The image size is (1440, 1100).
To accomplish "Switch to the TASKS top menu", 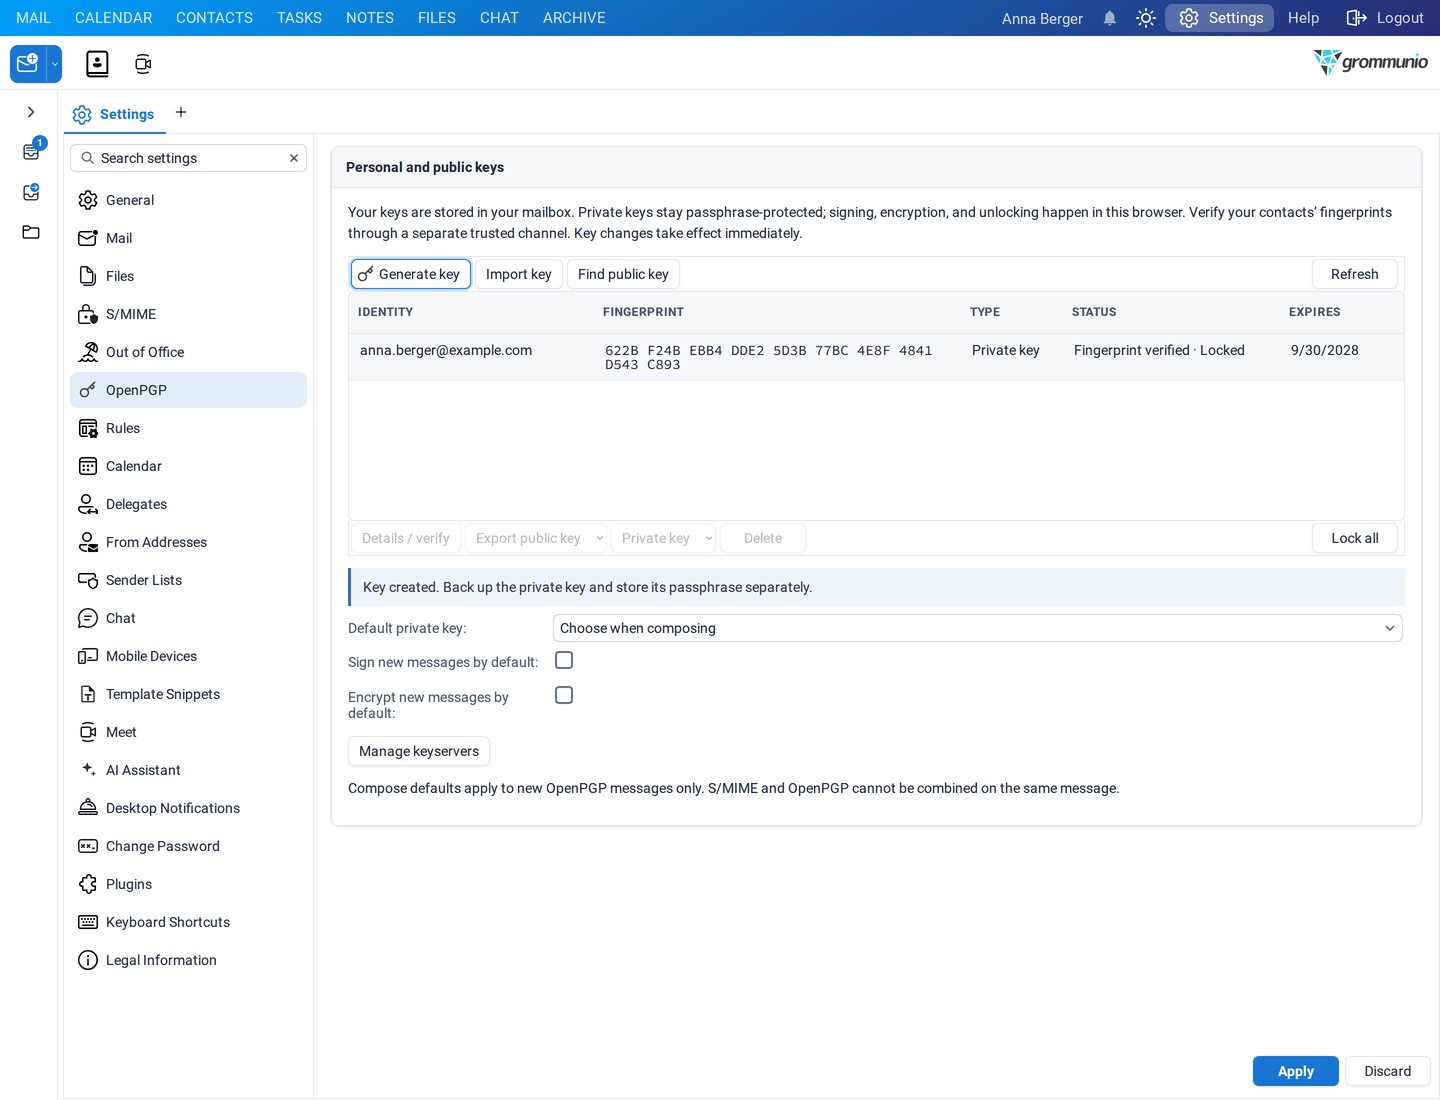I will point(299,18).
